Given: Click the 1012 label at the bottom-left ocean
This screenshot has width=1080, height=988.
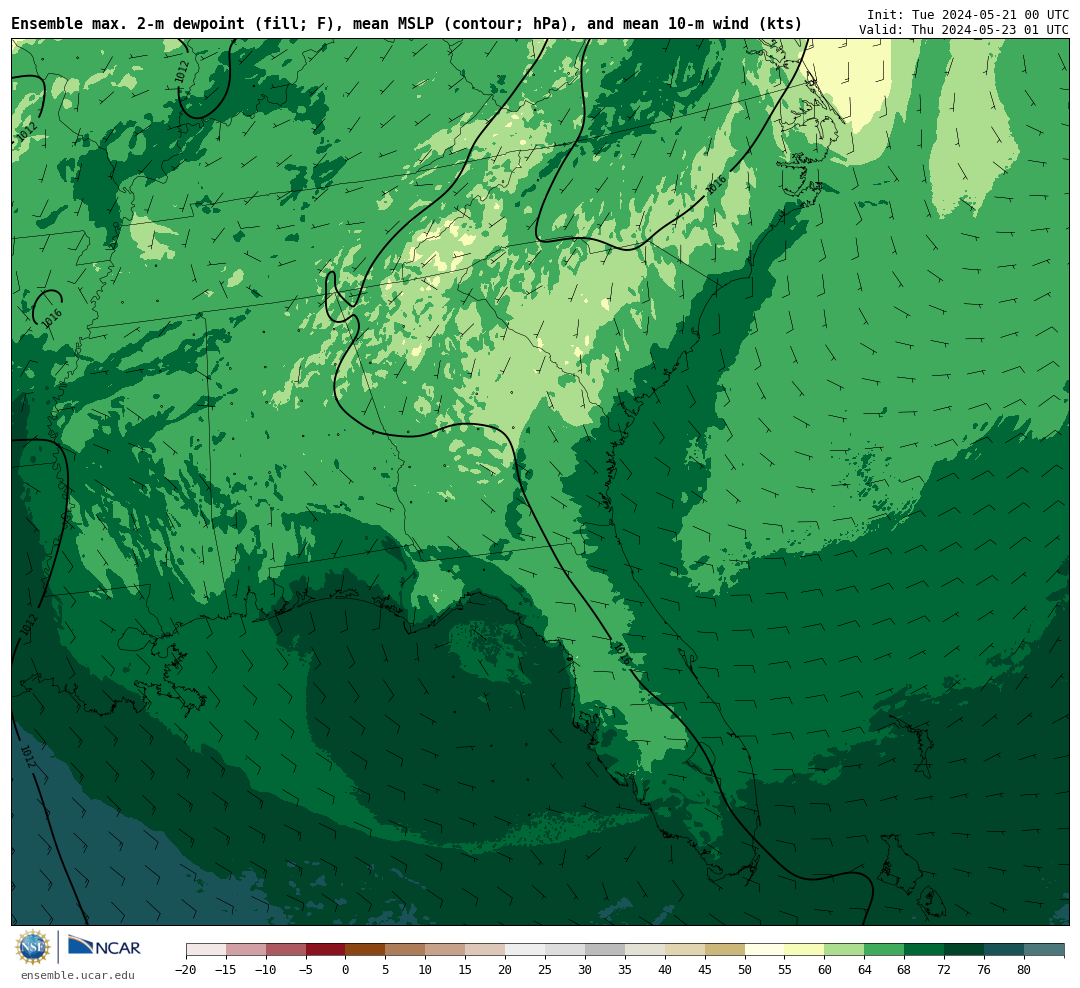Looking at the screenshot, I should (28, 757).
